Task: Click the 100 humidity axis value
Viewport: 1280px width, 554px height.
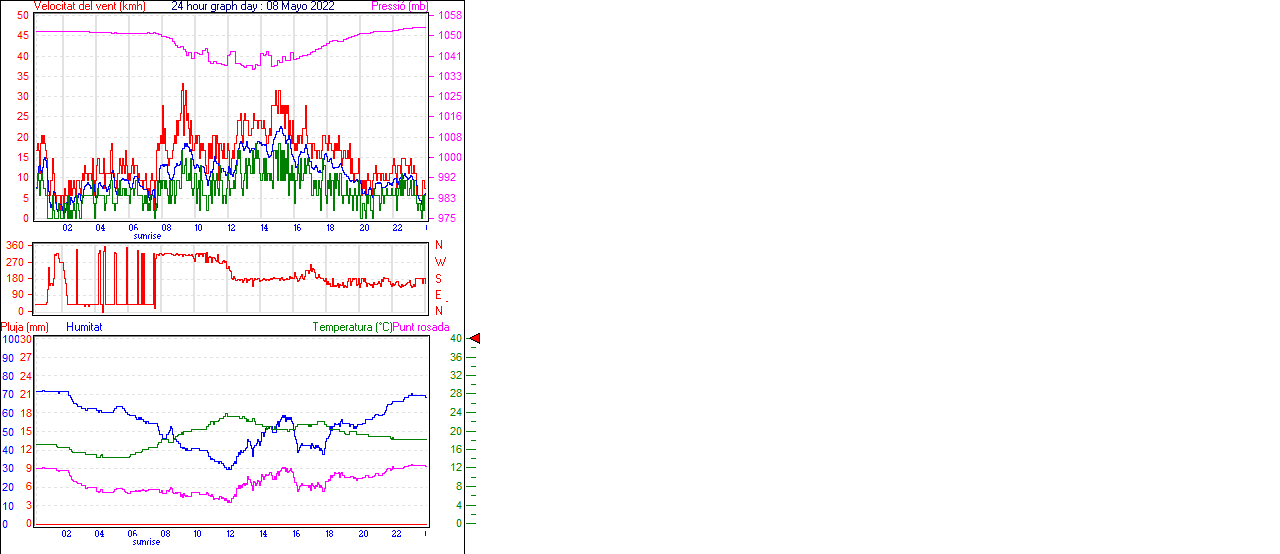Action: [x=8, y=339]
